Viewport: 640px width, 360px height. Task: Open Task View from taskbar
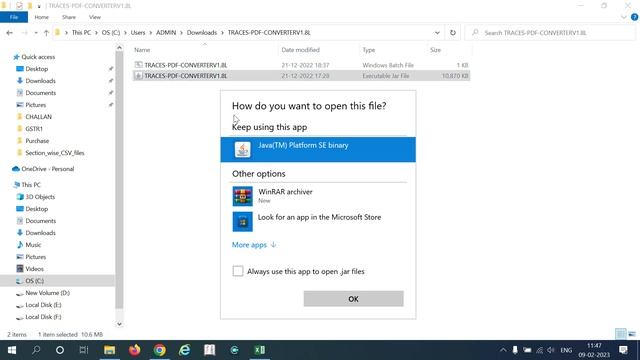84,350
